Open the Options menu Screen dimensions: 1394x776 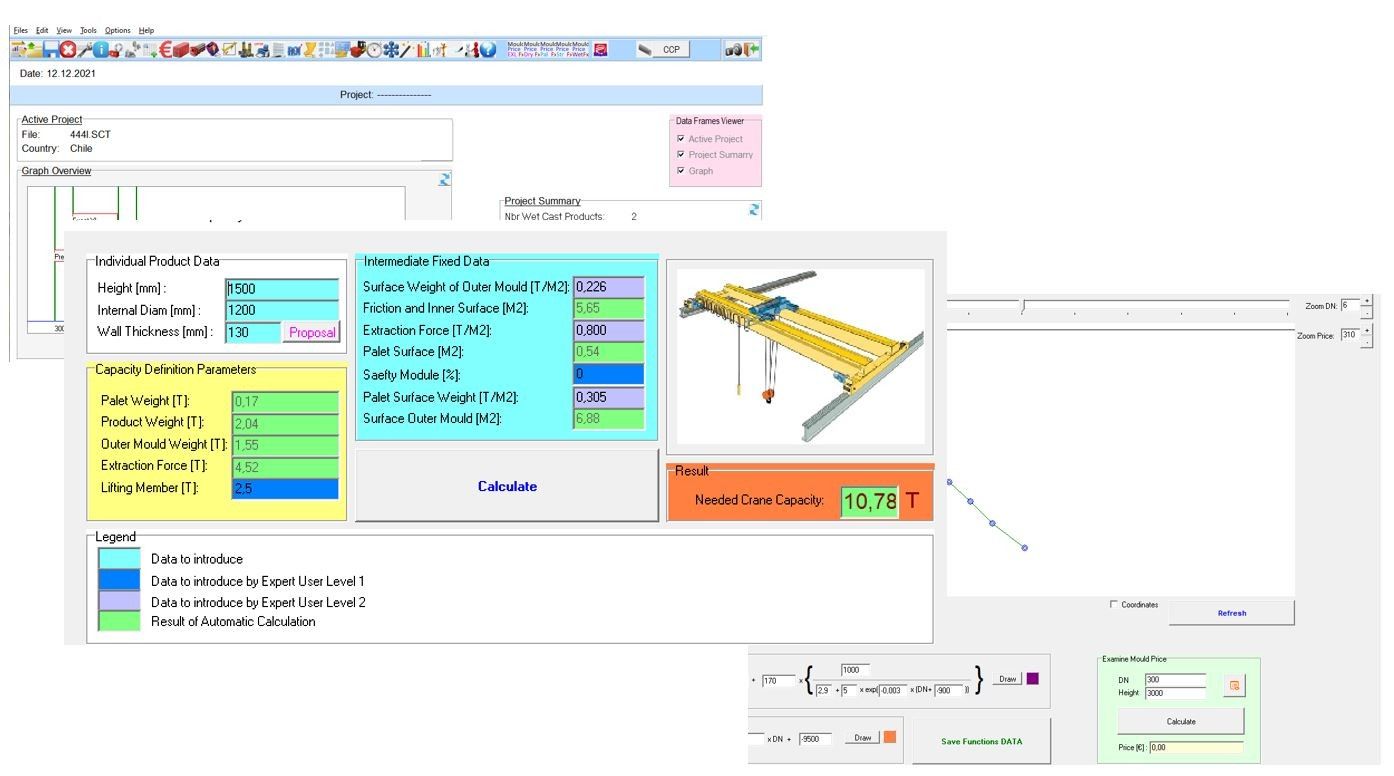coord(117,30)
